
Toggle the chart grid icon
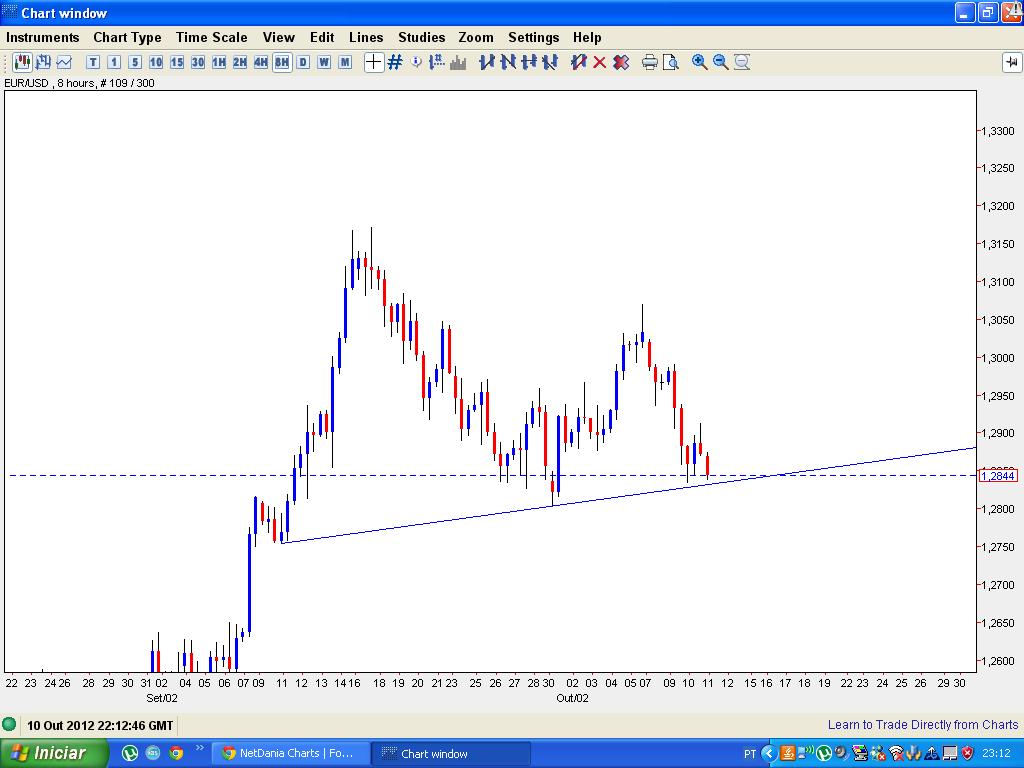(x=394, y=62)
